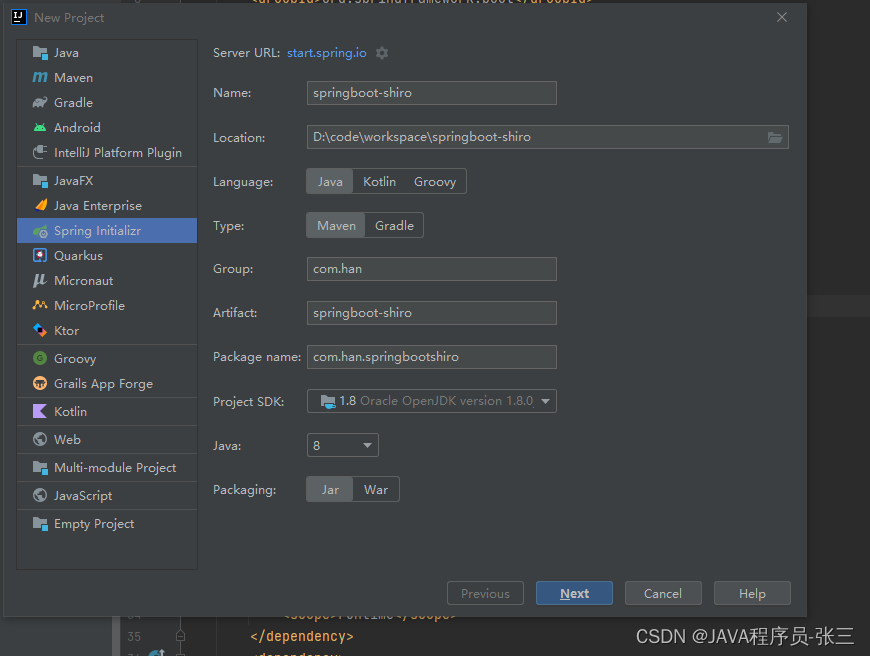Click the Package name field

click(x=432, y=357)
